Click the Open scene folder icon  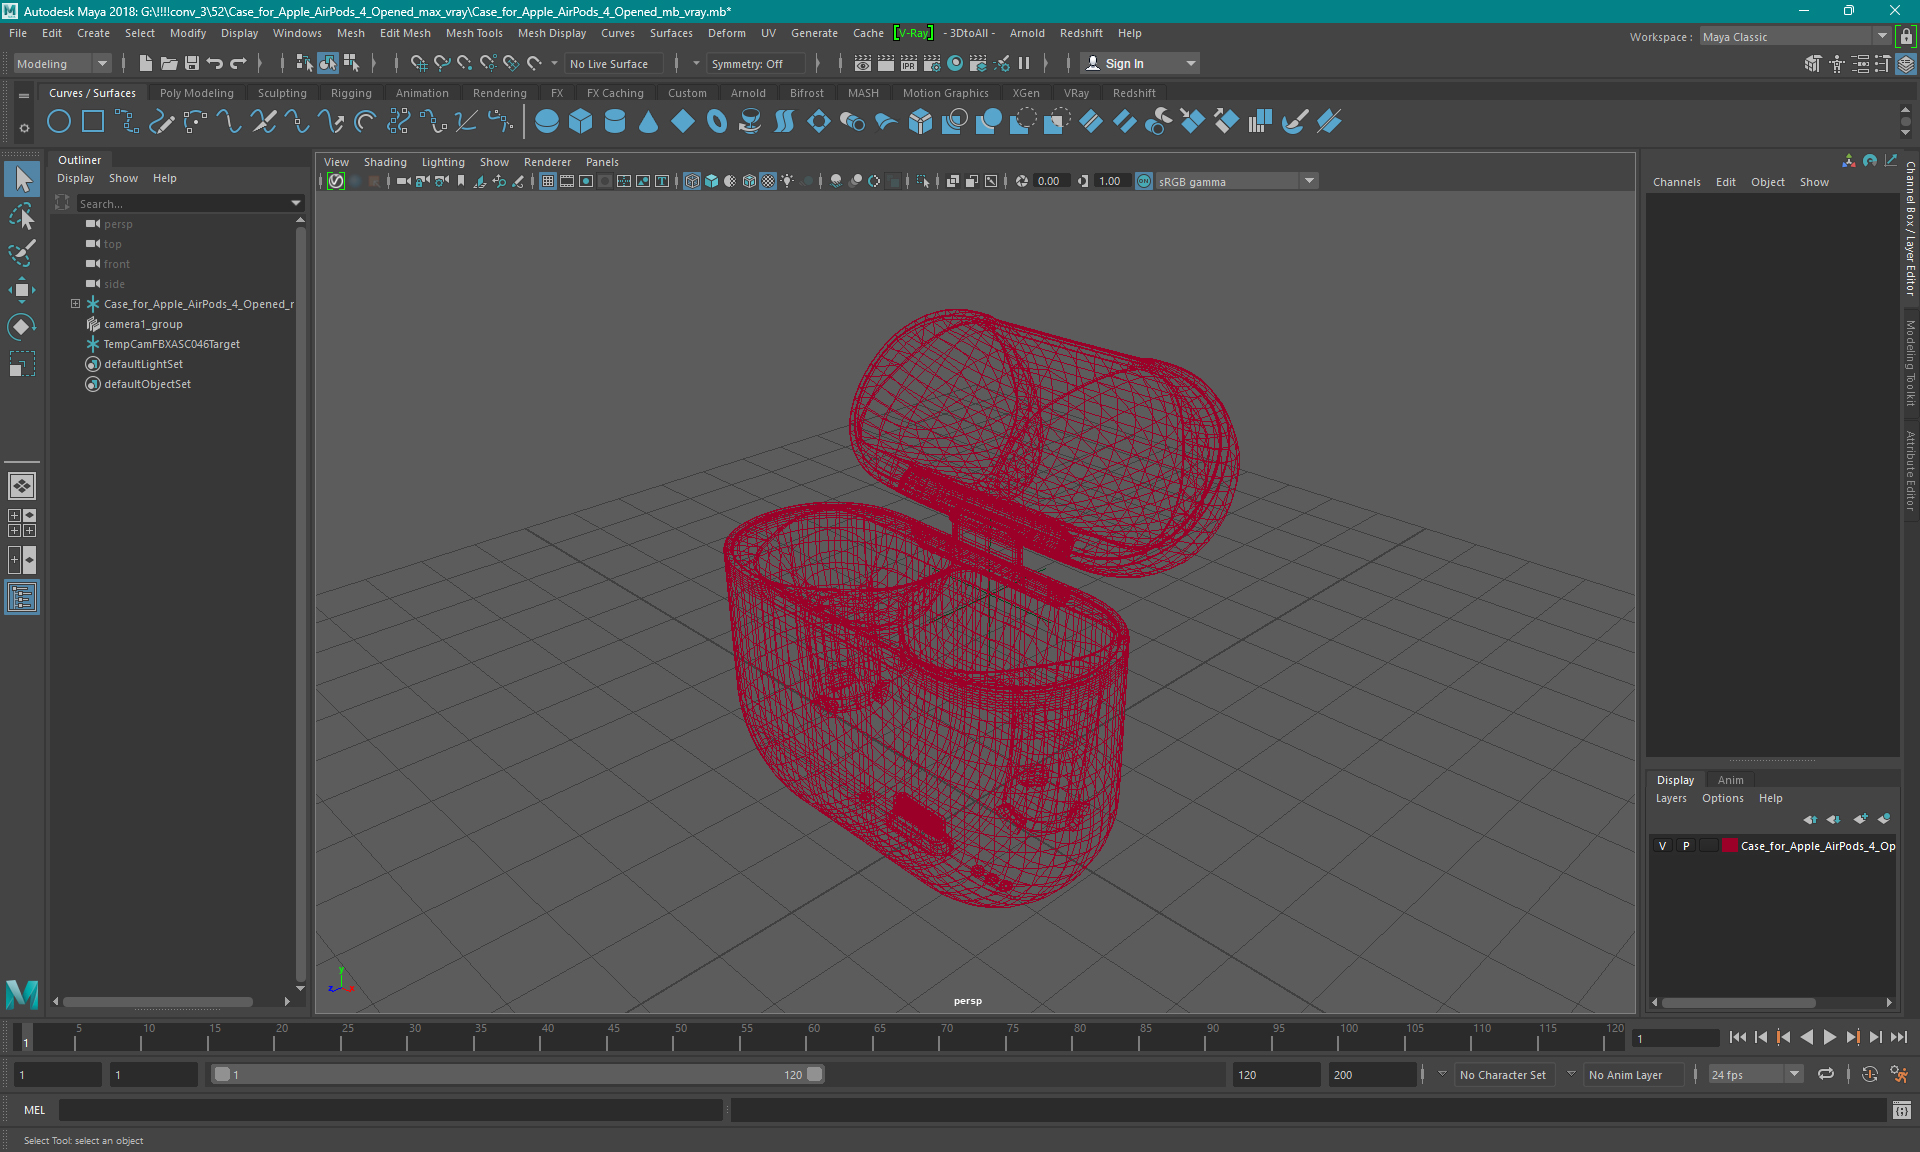tap(169, 63)
